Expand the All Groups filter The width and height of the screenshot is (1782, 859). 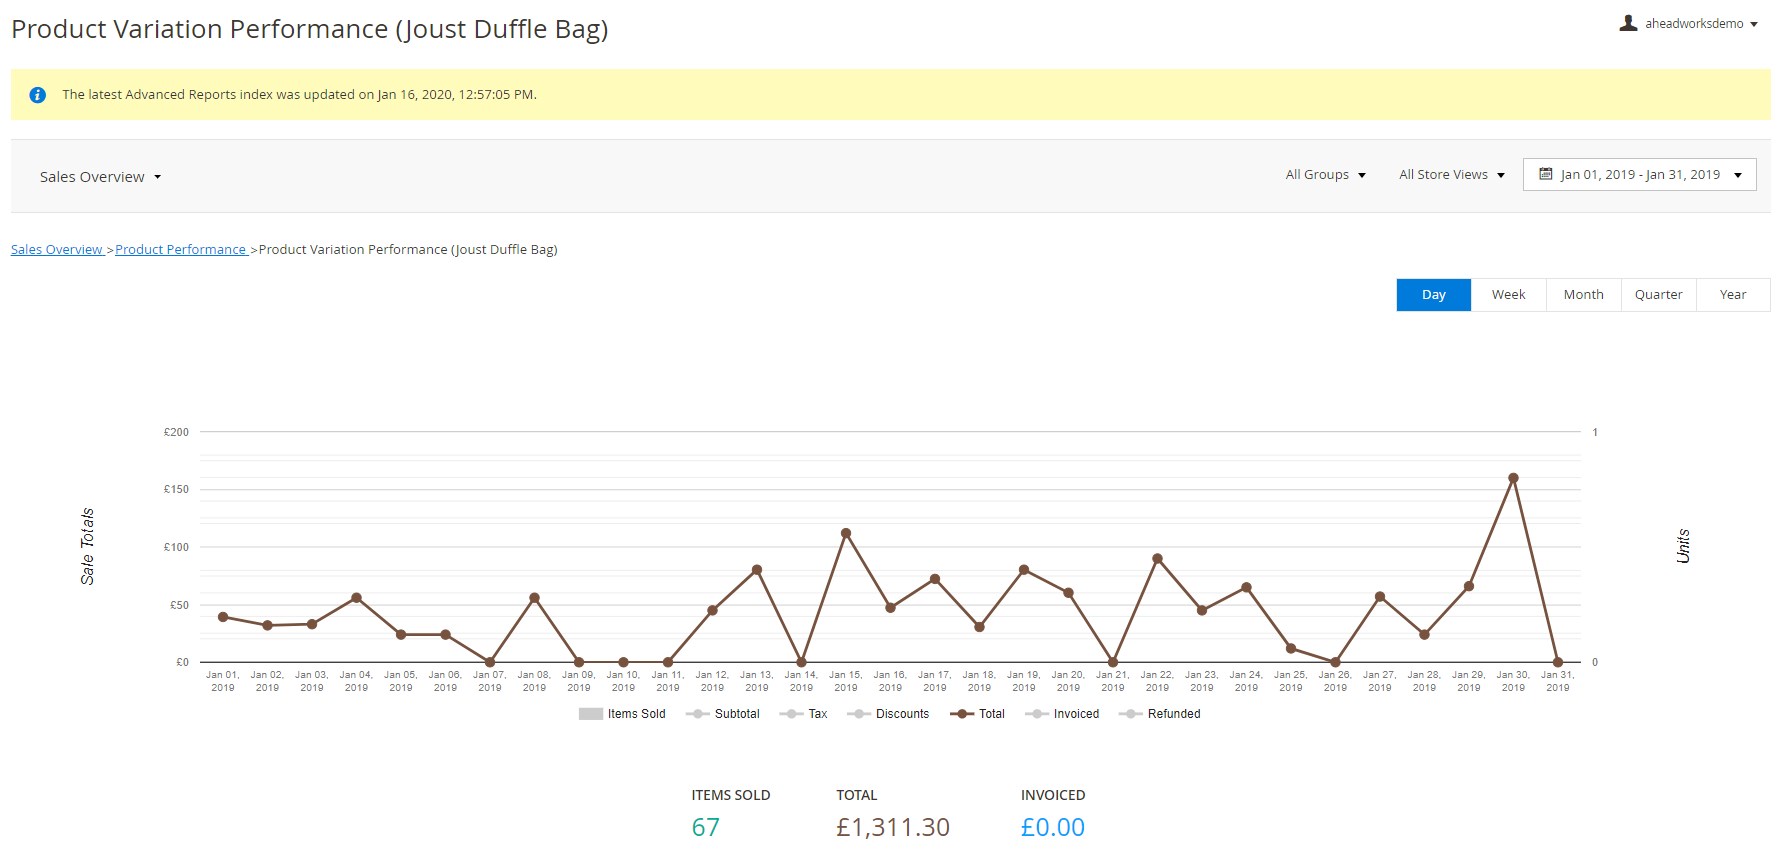[x=1325, y=175]
